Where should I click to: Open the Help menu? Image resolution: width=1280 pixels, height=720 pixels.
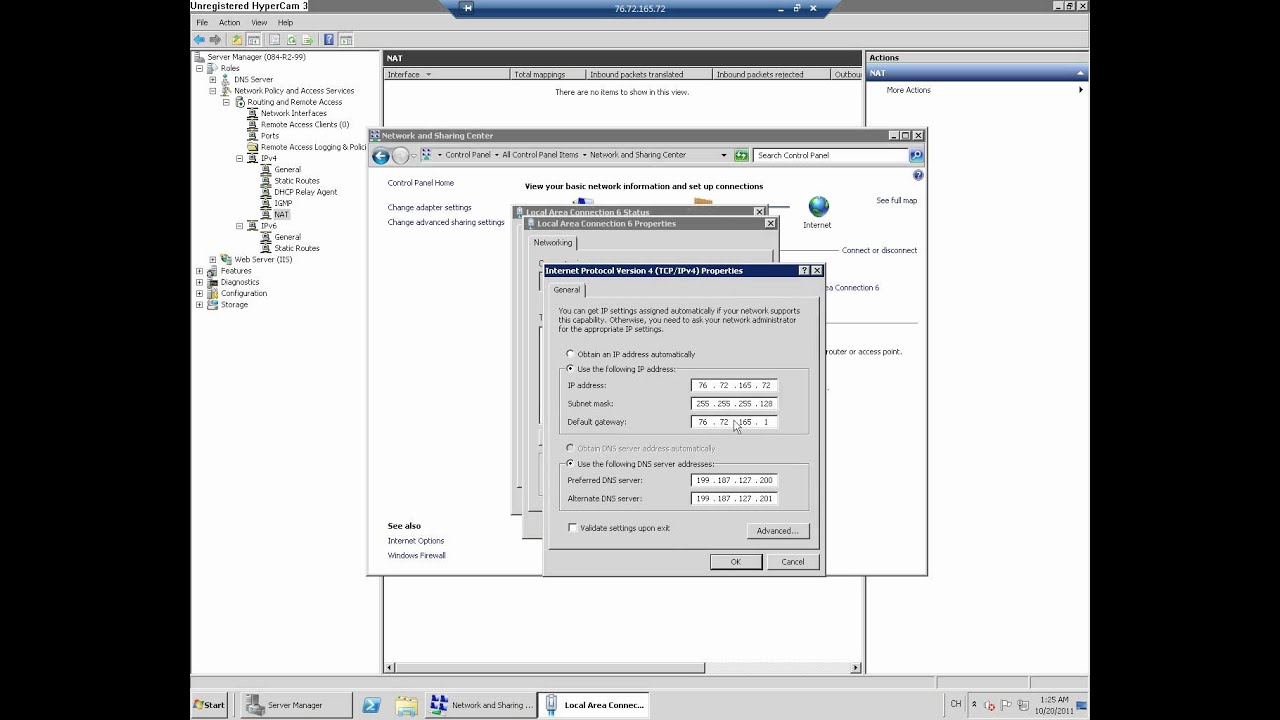tap(286, 22)
